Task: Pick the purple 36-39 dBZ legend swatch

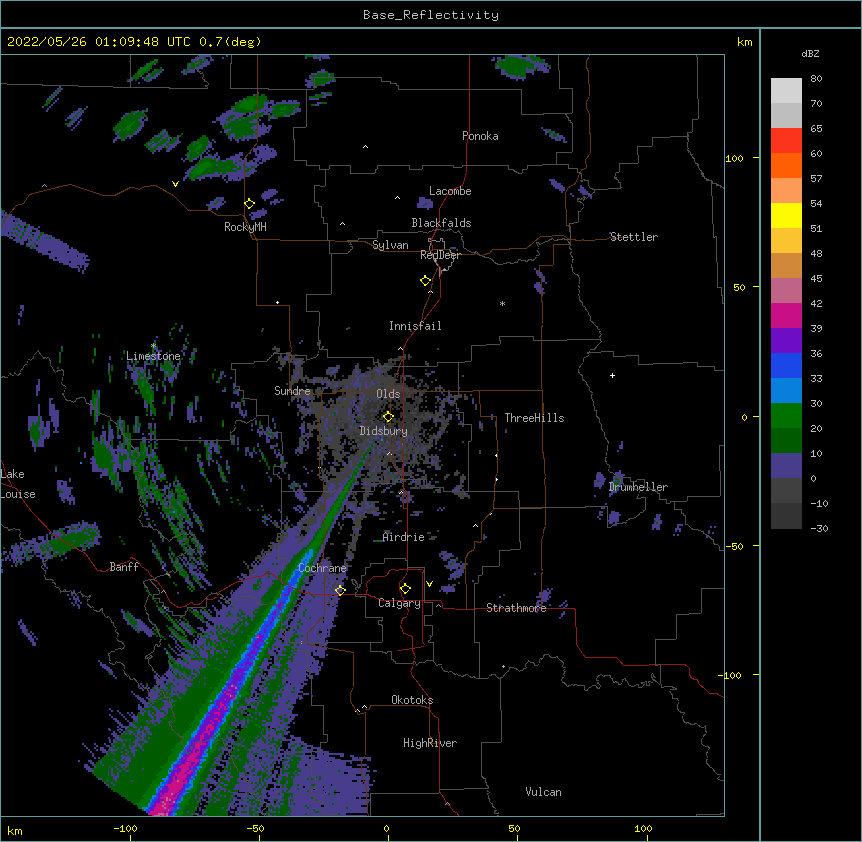Action: pyautogui.click(x=786, y=341)
